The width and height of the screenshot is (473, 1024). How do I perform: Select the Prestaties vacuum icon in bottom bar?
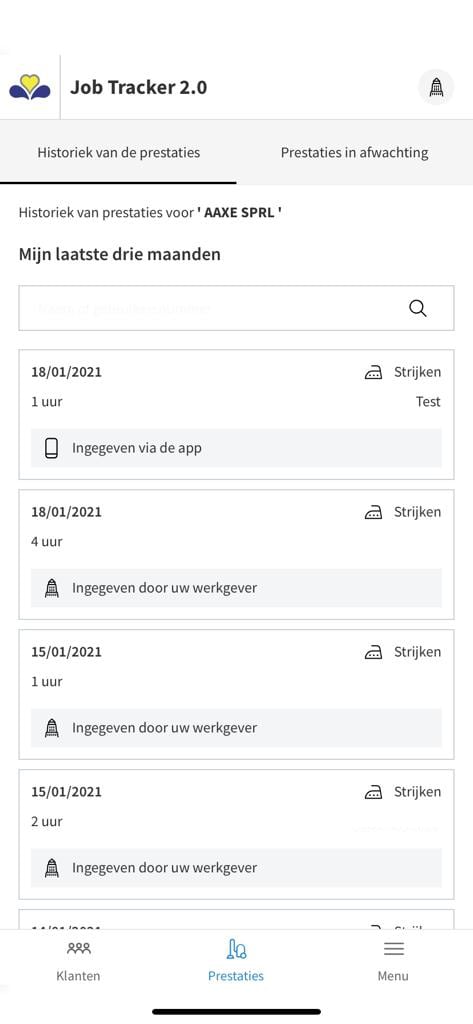[236, 948]
